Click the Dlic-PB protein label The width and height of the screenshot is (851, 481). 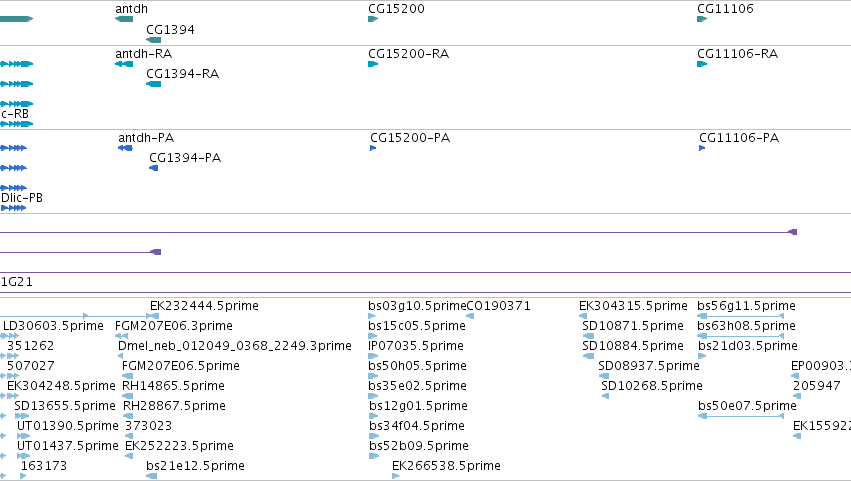22,198
